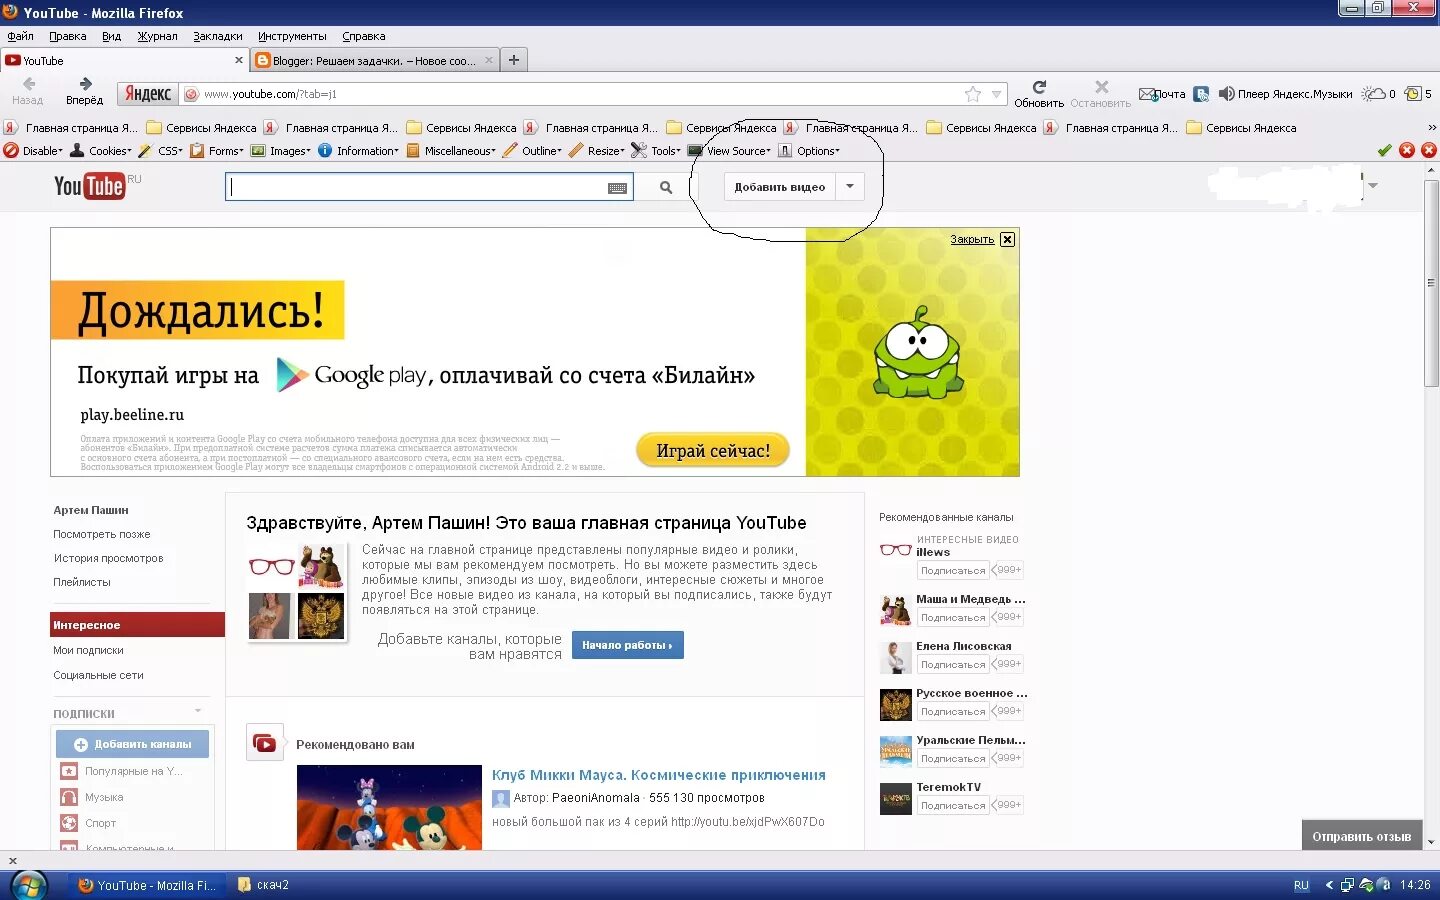
Task: Open the Options developer toolbar menu
Action: (809, 151)
